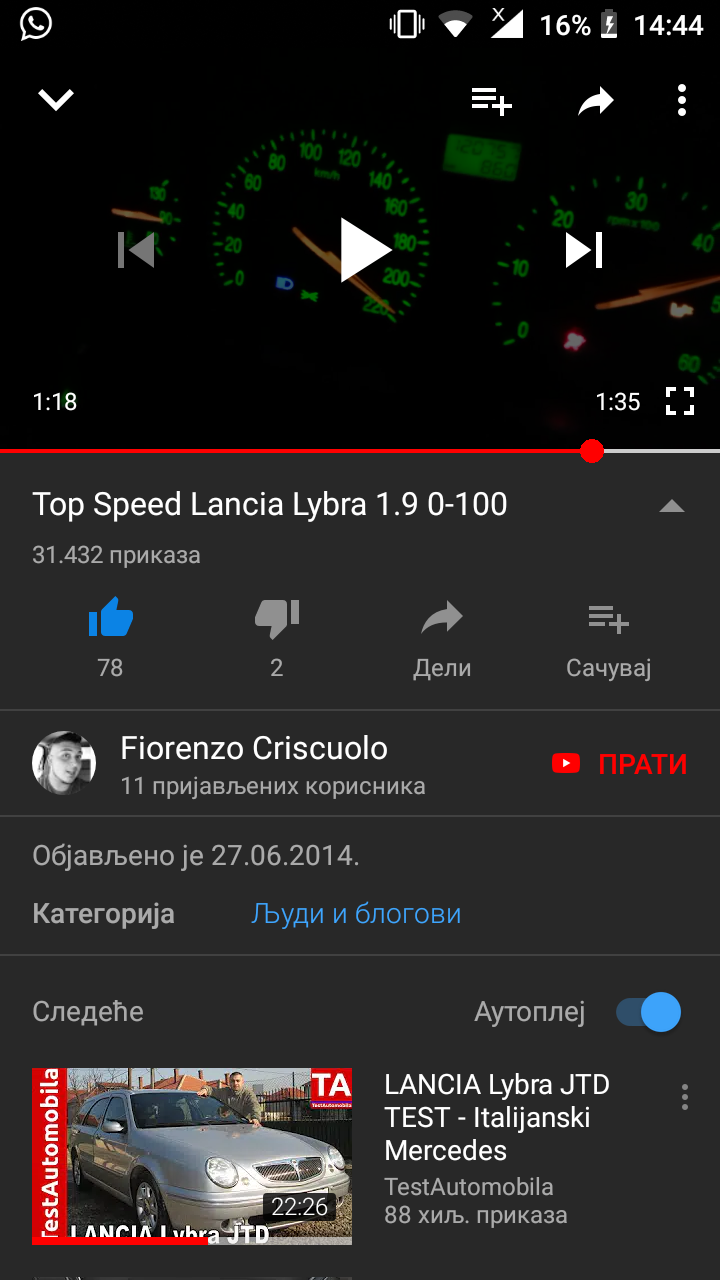Open the video overflow menu

[x=682, y=100]
